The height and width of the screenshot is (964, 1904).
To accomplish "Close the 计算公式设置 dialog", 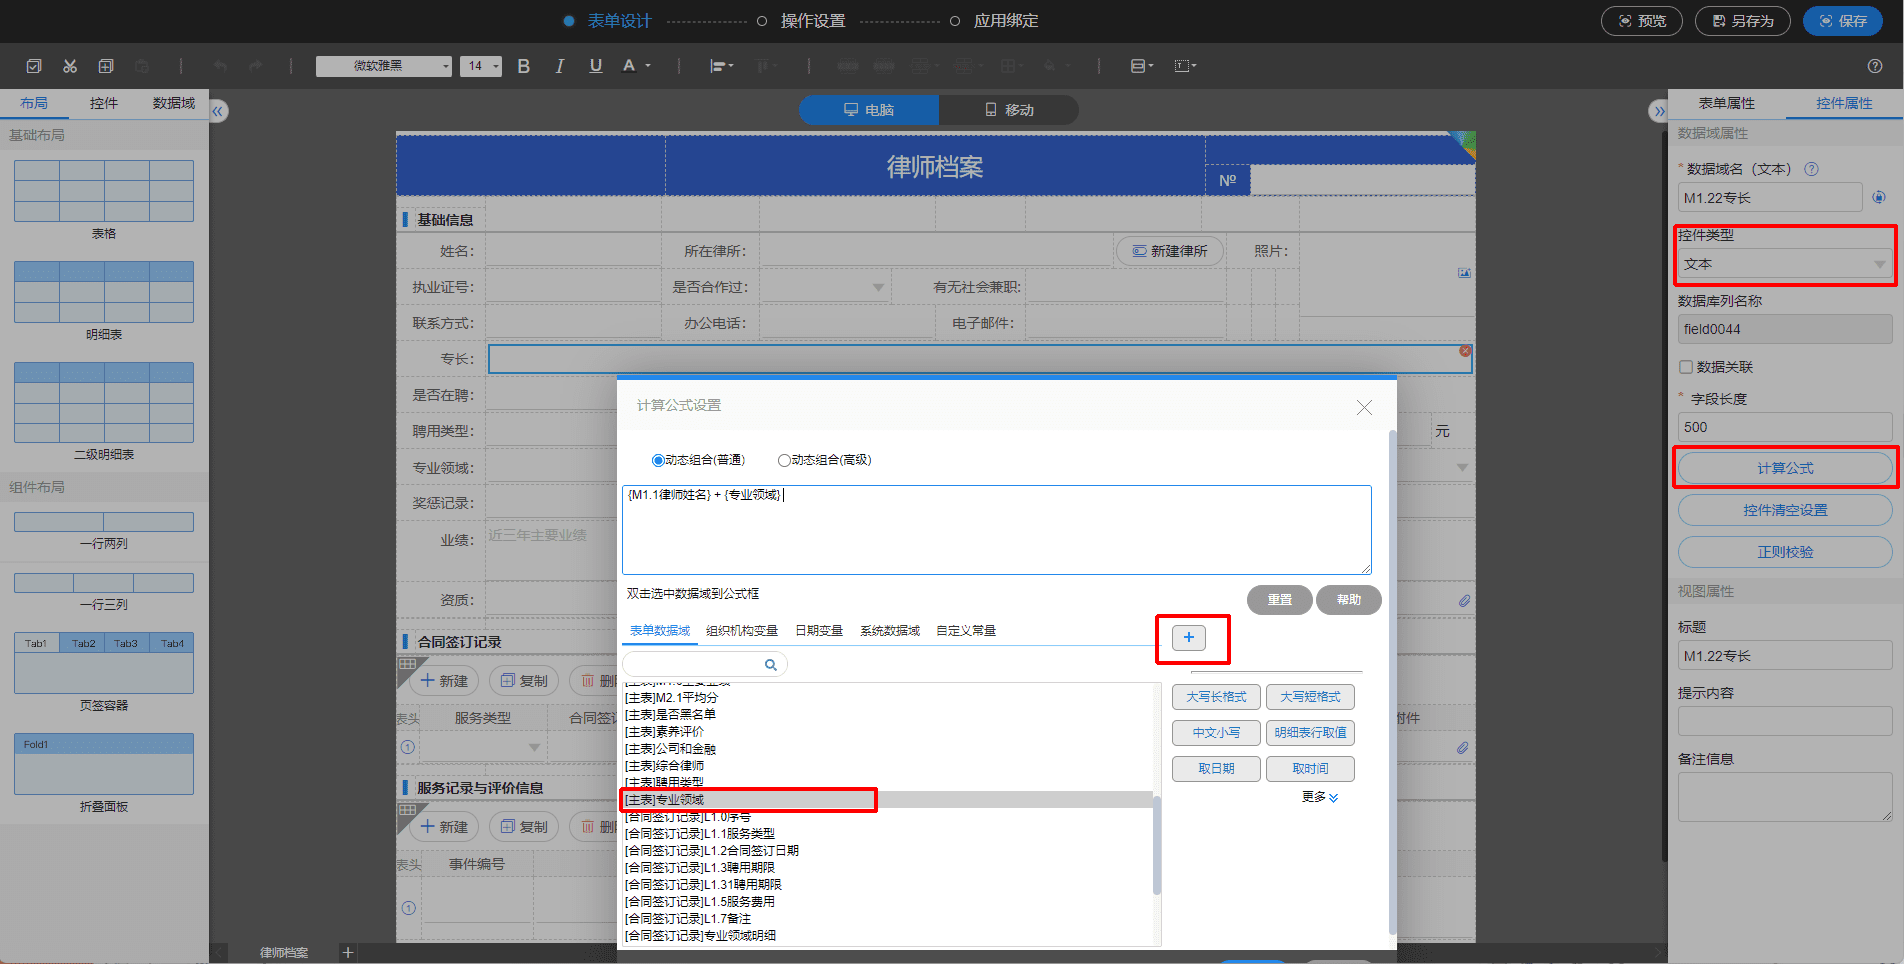I will pos(1364,407).
